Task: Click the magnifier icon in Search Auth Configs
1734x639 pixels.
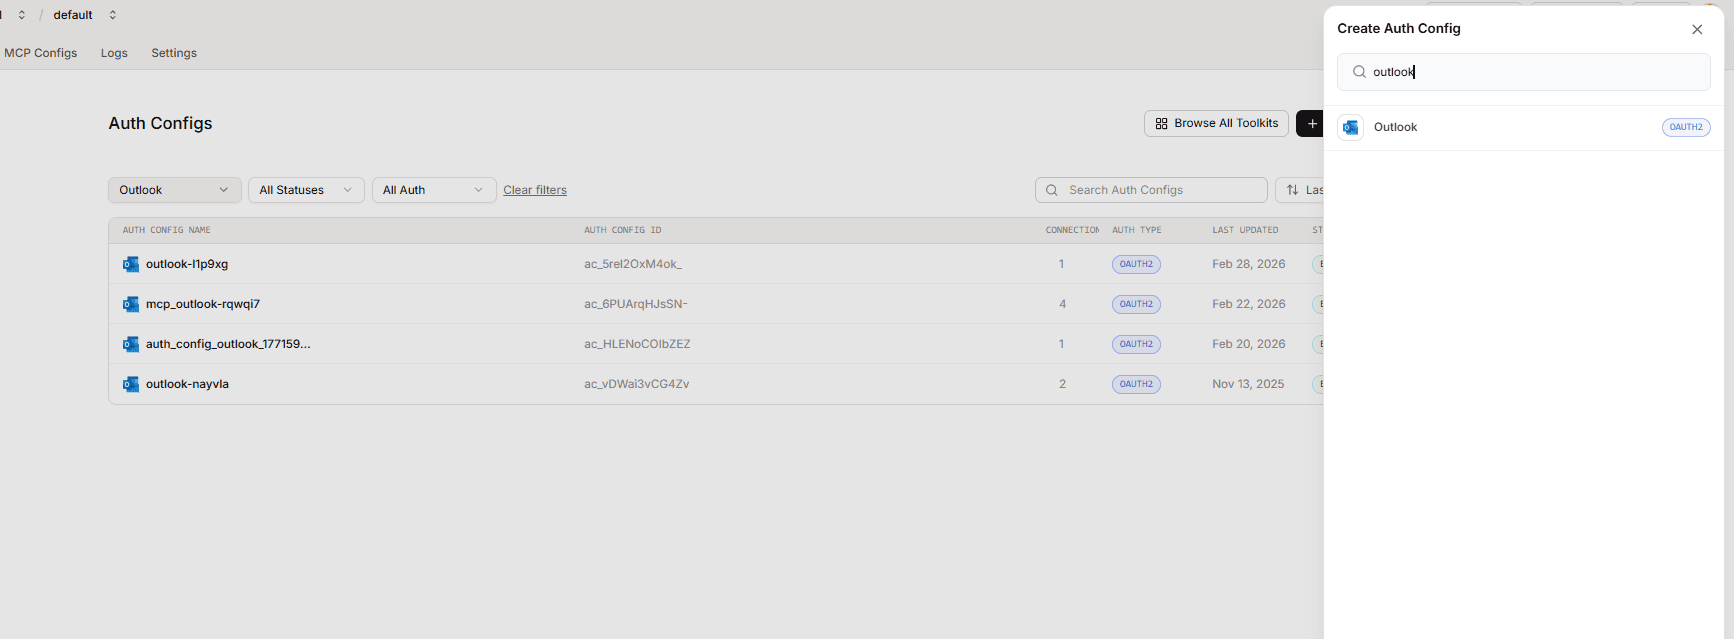Action: click(1052, 190)
